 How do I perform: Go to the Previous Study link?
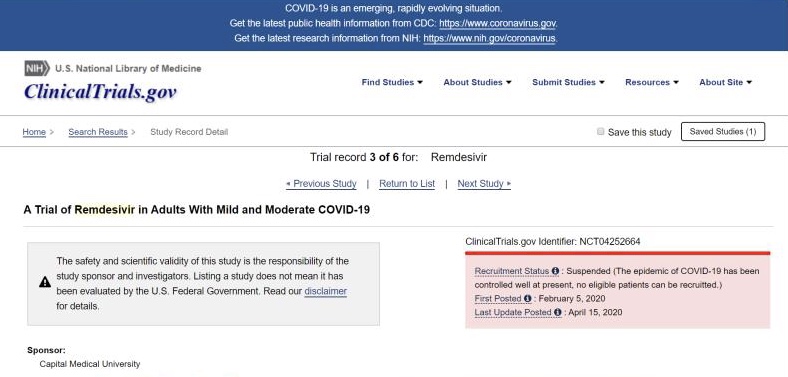point(321,184)
